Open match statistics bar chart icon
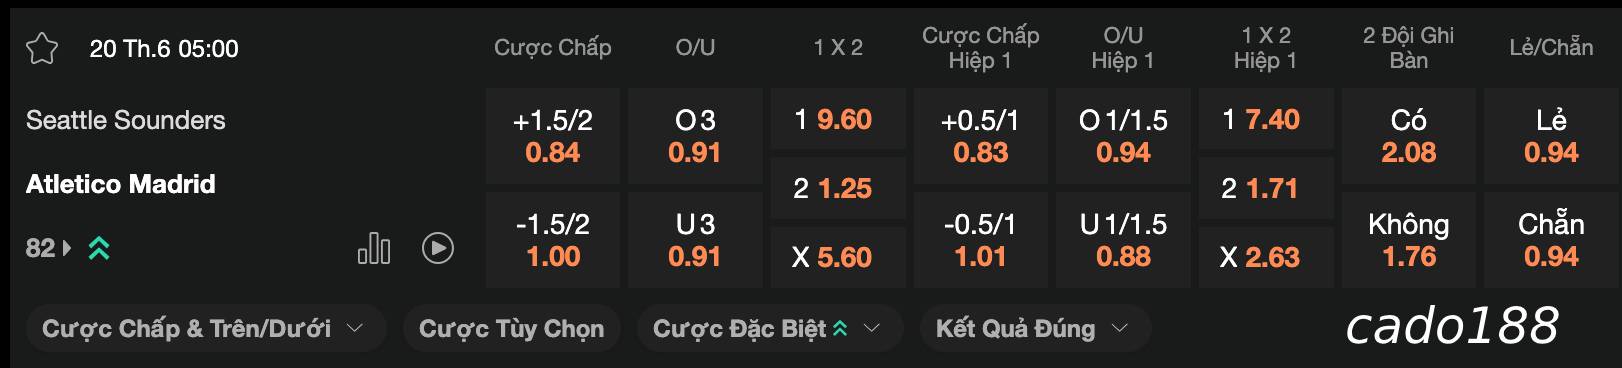Viewport: 1622px width, 368px height. pyautogui.click(x=374, y=248)
